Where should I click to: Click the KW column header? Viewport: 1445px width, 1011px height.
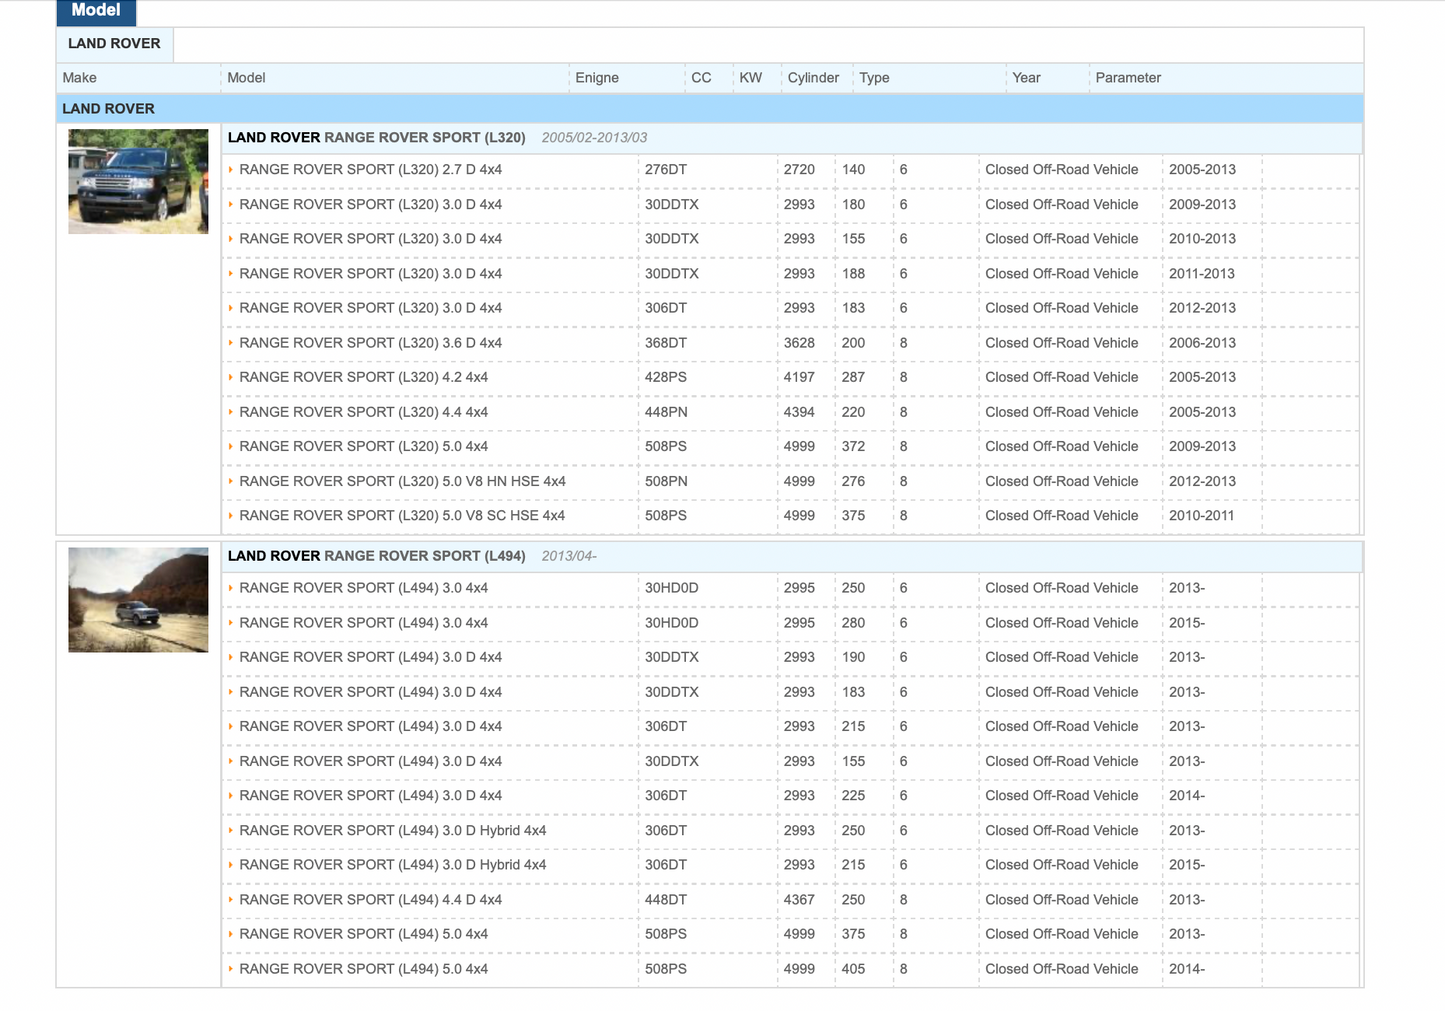pos(750,78)
